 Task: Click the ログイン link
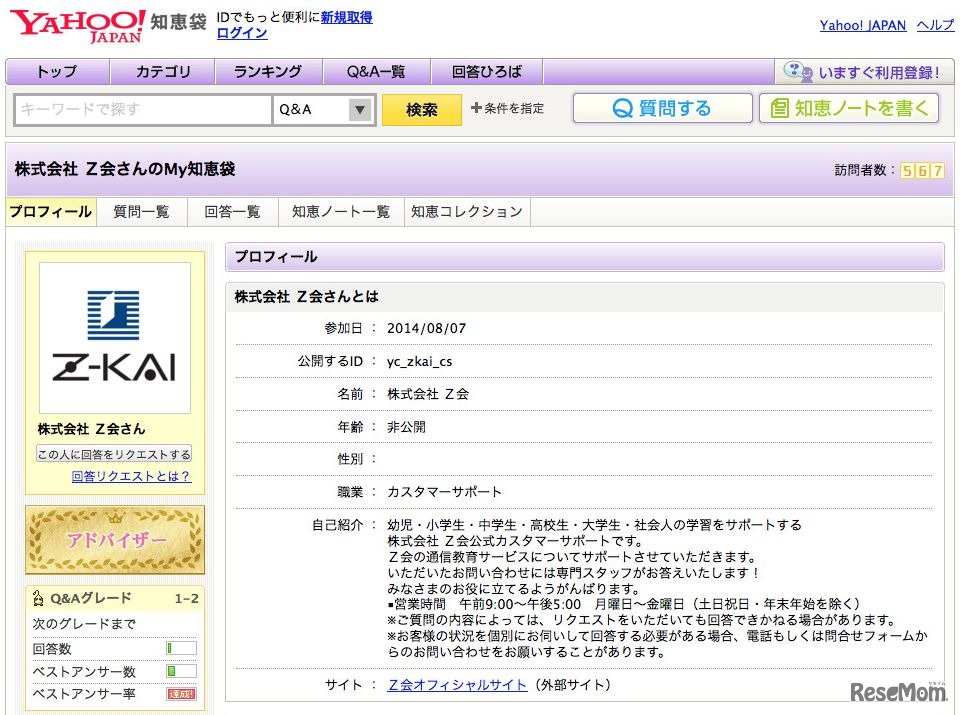coord(243,32)
